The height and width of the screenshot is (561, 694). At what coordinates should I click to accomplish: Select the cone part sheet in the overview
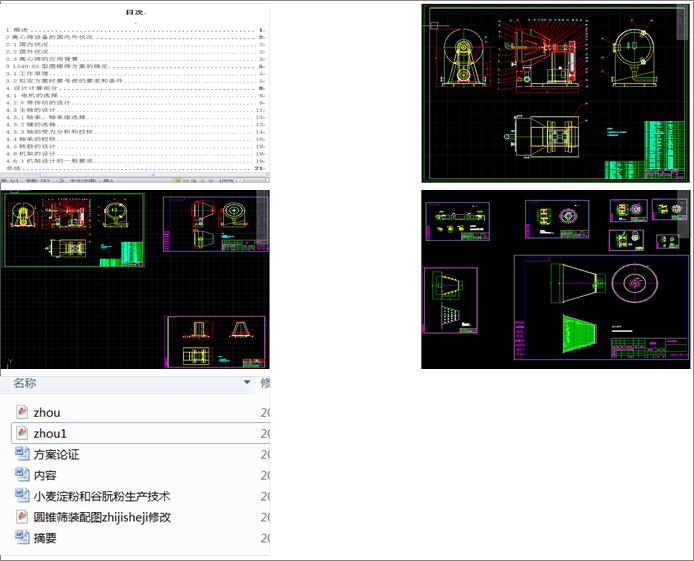coord(216,224)
